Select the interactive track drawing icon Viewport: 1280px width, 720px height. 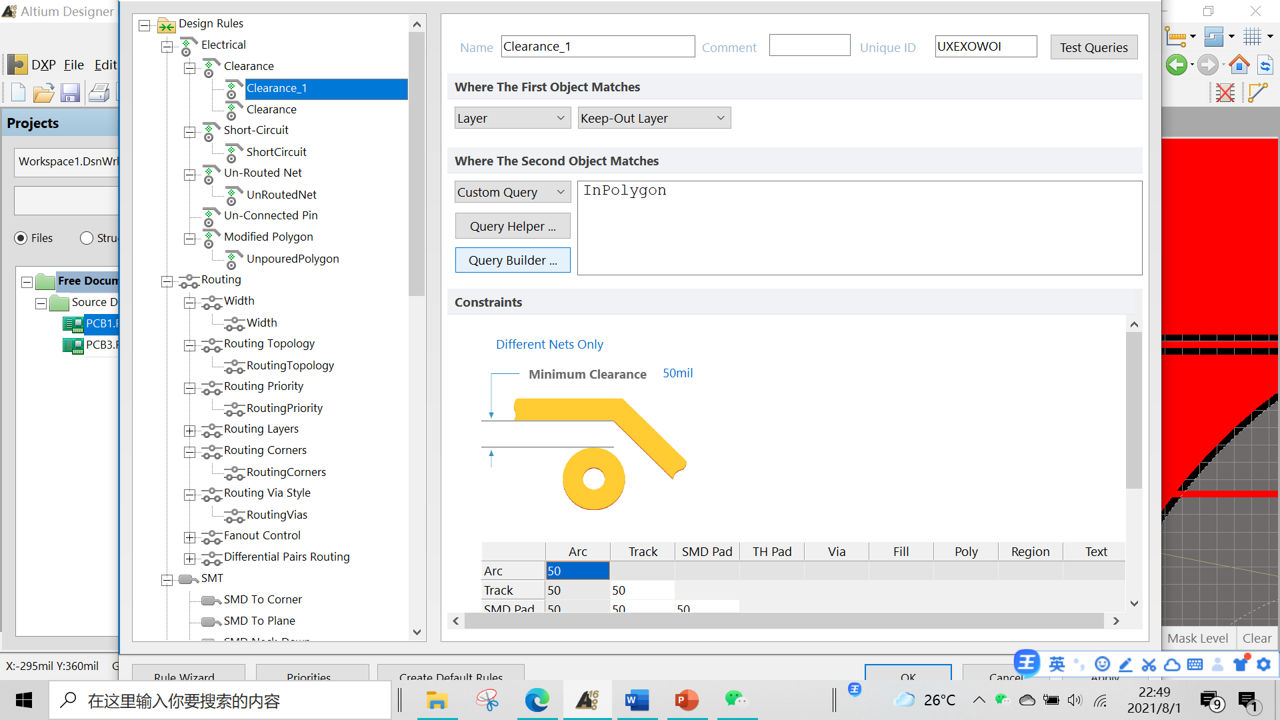1258,92
